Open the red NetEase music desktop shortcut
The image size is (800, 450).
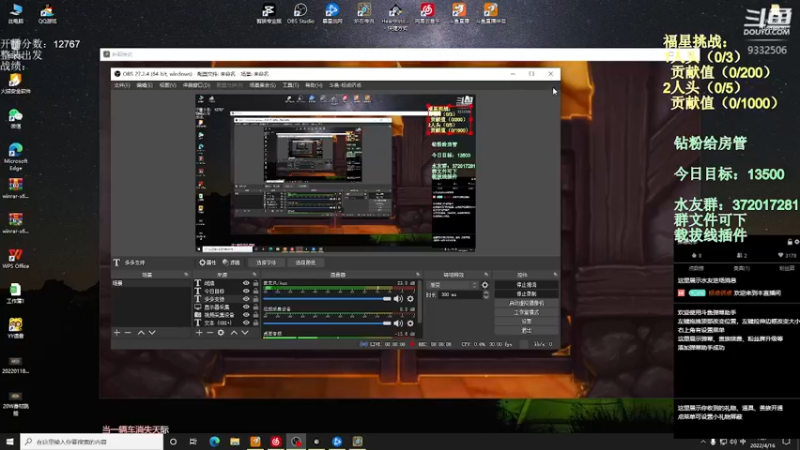point(427,14)
